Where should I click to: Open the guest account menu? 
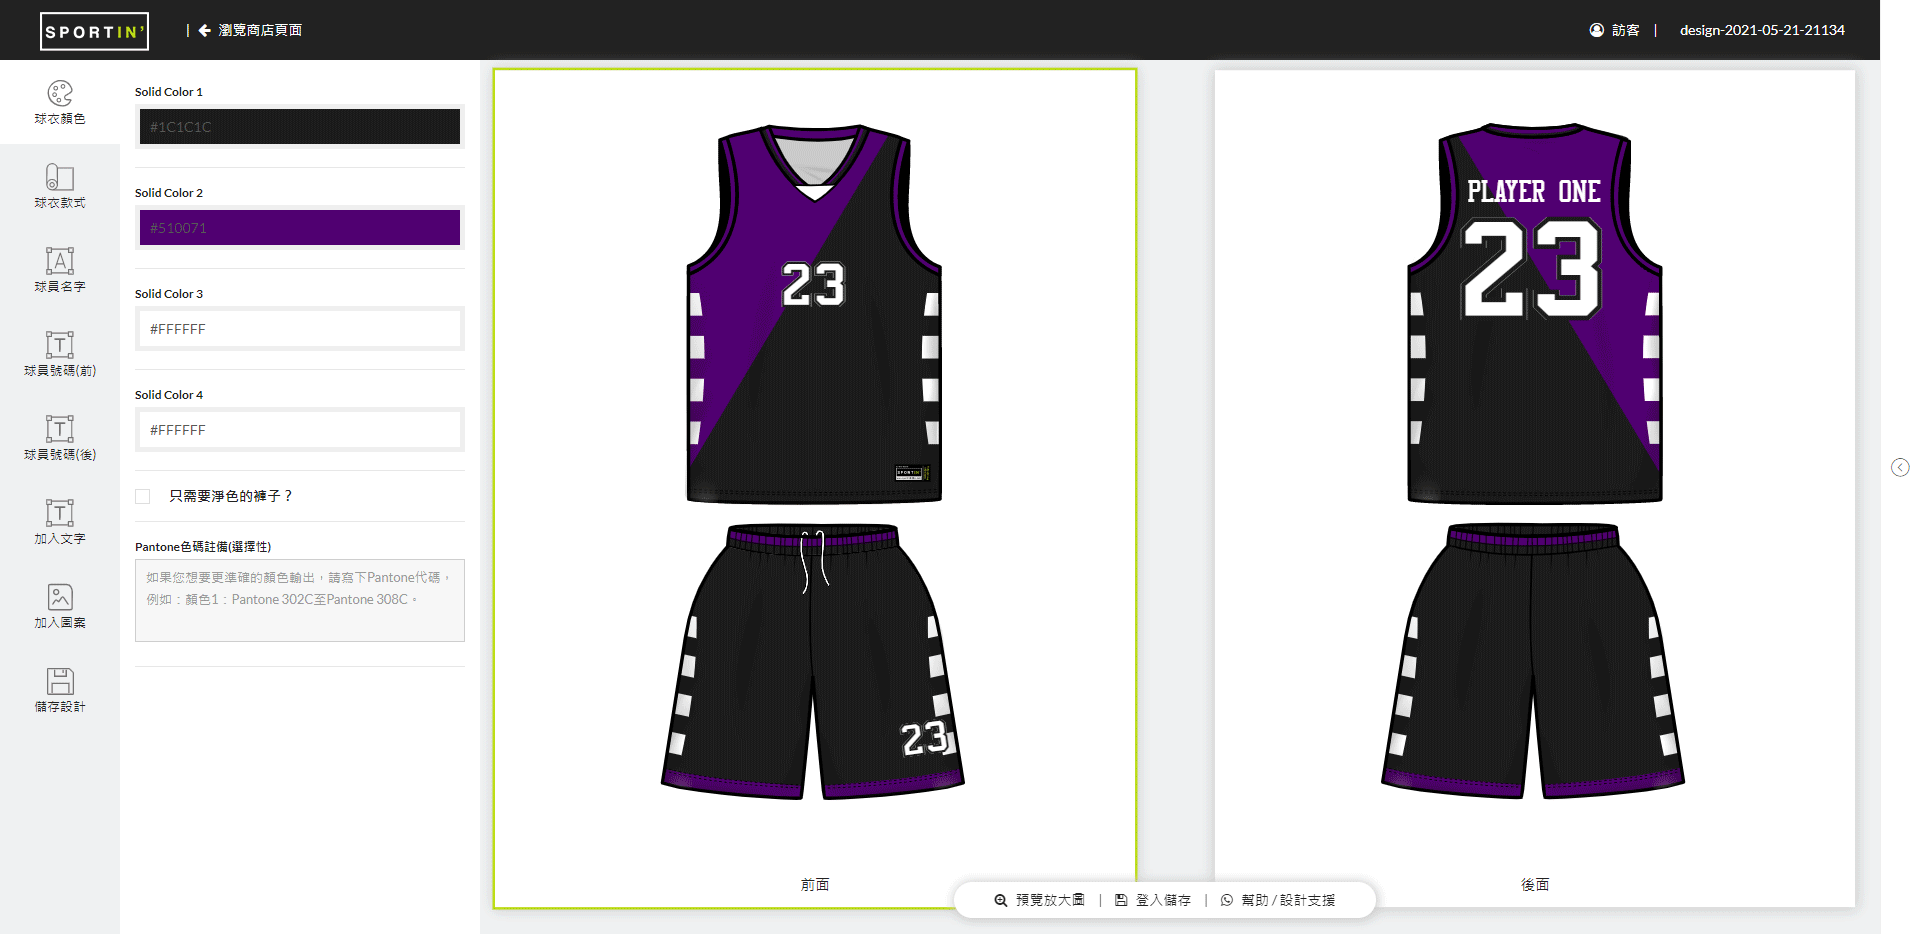1614,30
